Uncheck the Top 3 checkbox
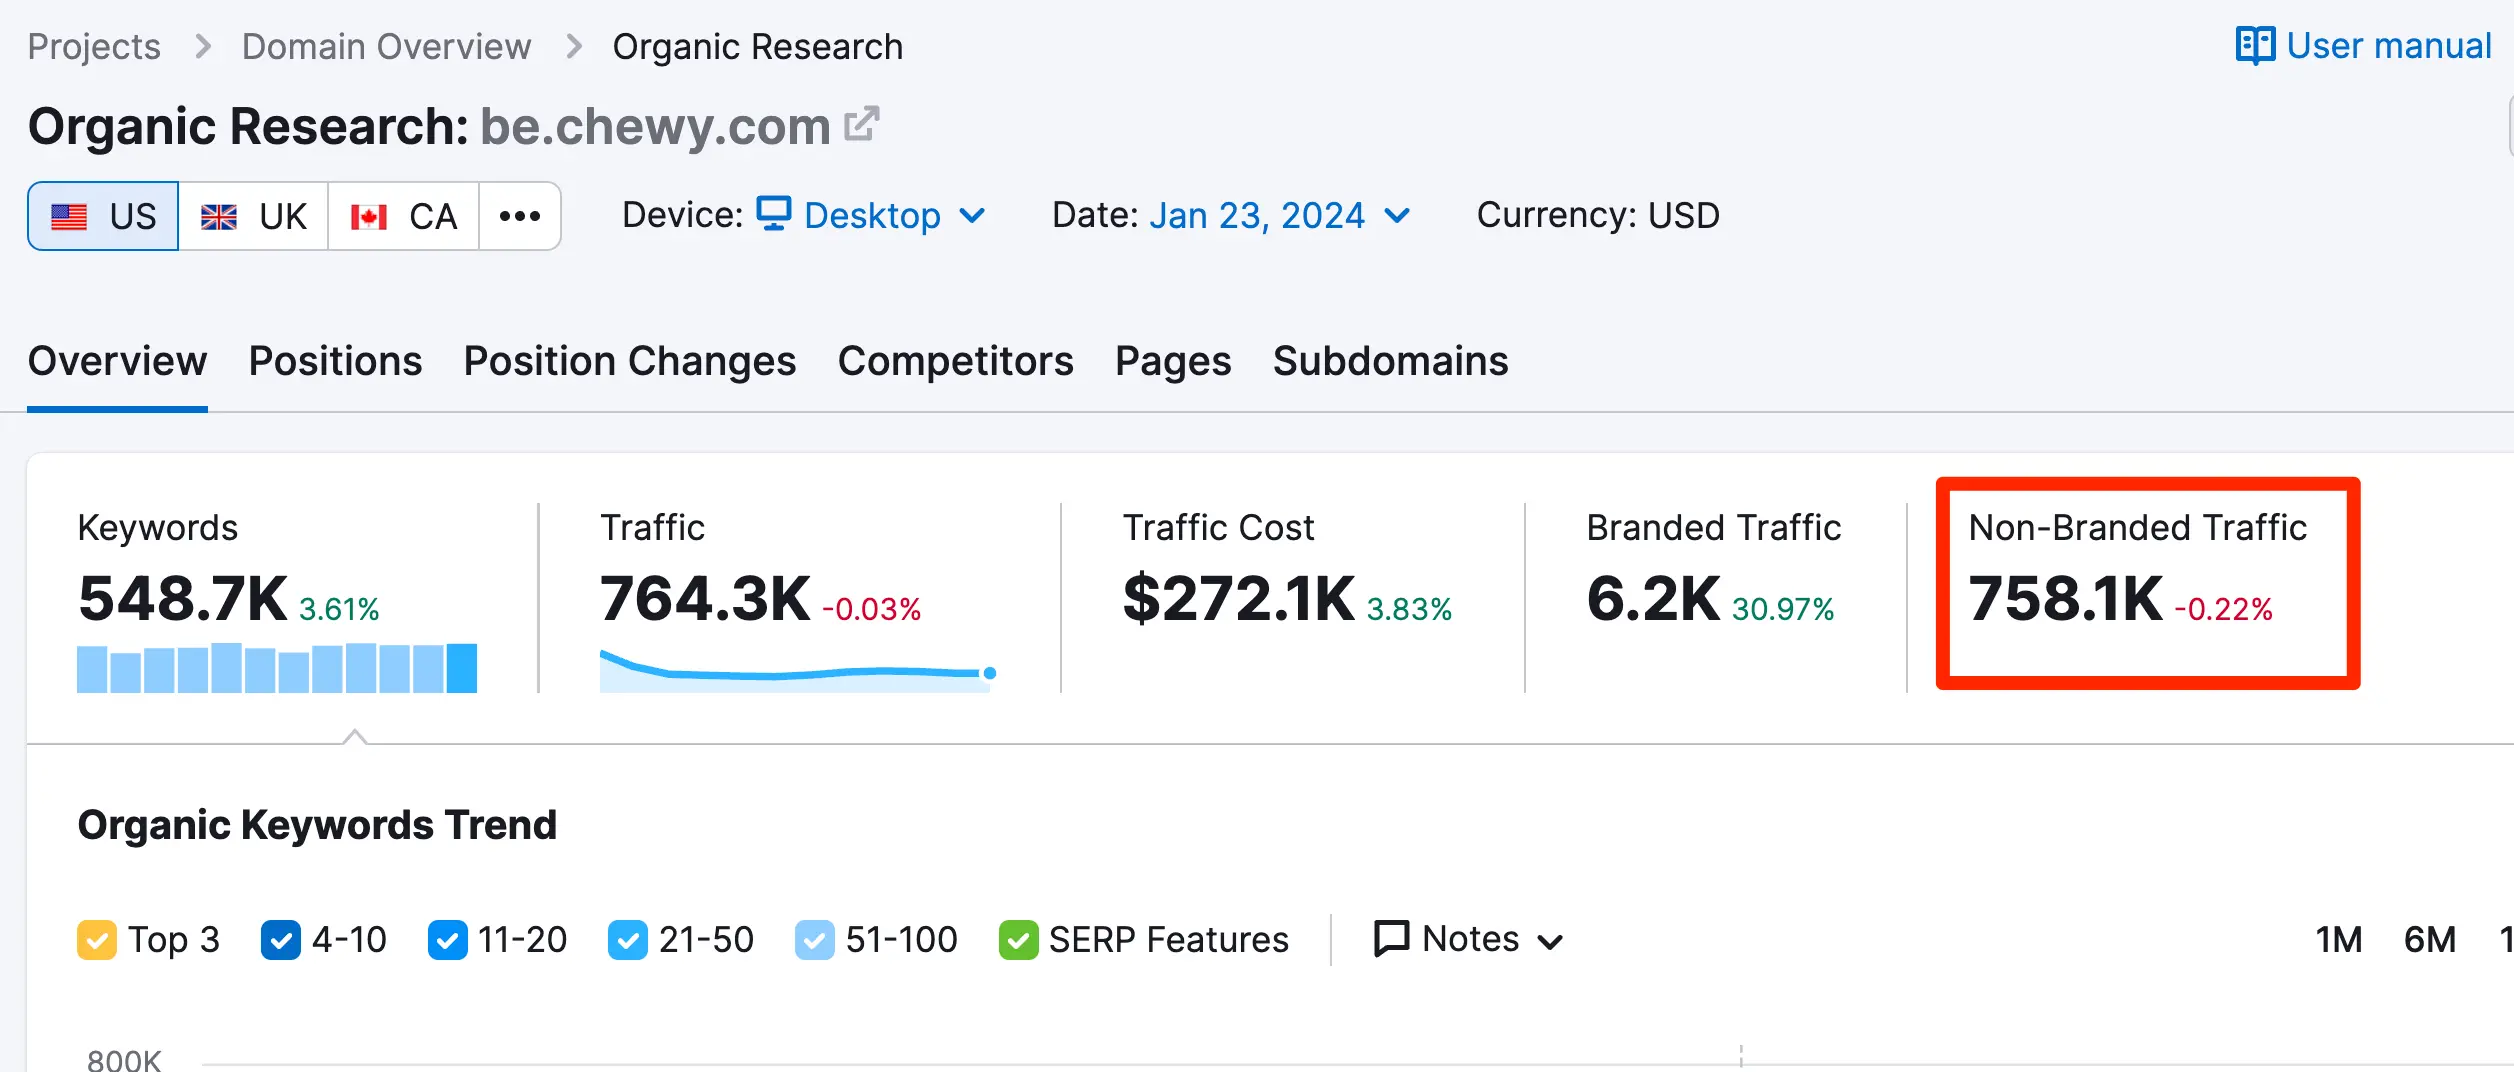Image resolution: width=2514 pixels, height=1072 pixels. point(97,940)
